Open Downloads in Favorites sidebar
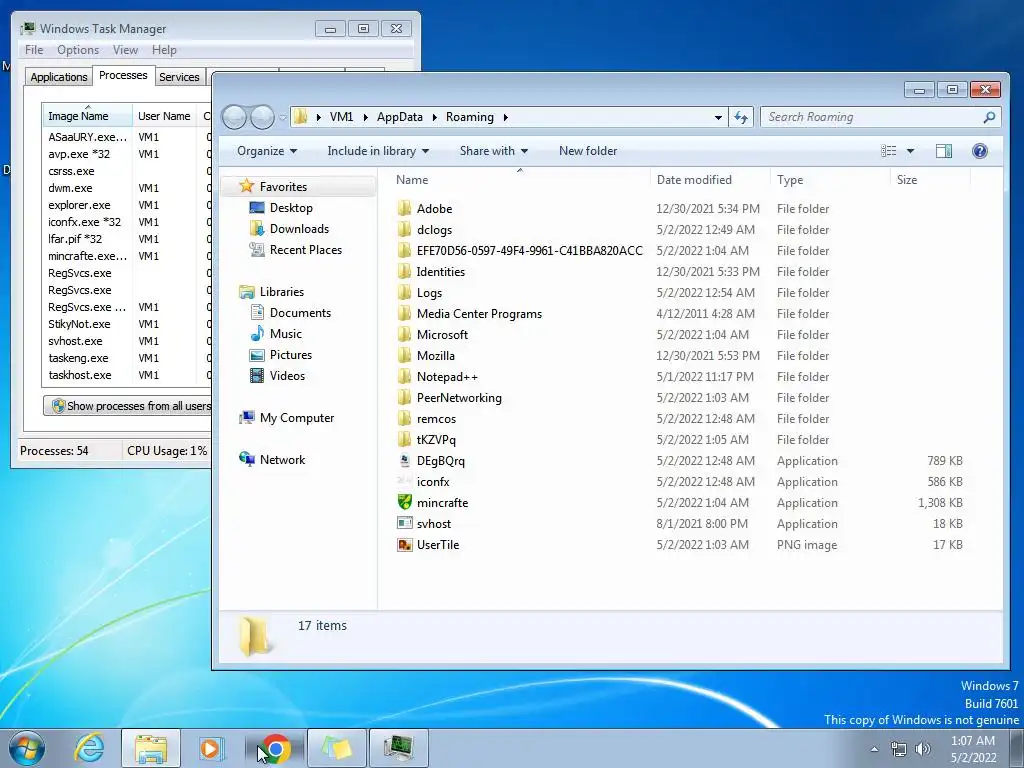 [x=289, y=229]
